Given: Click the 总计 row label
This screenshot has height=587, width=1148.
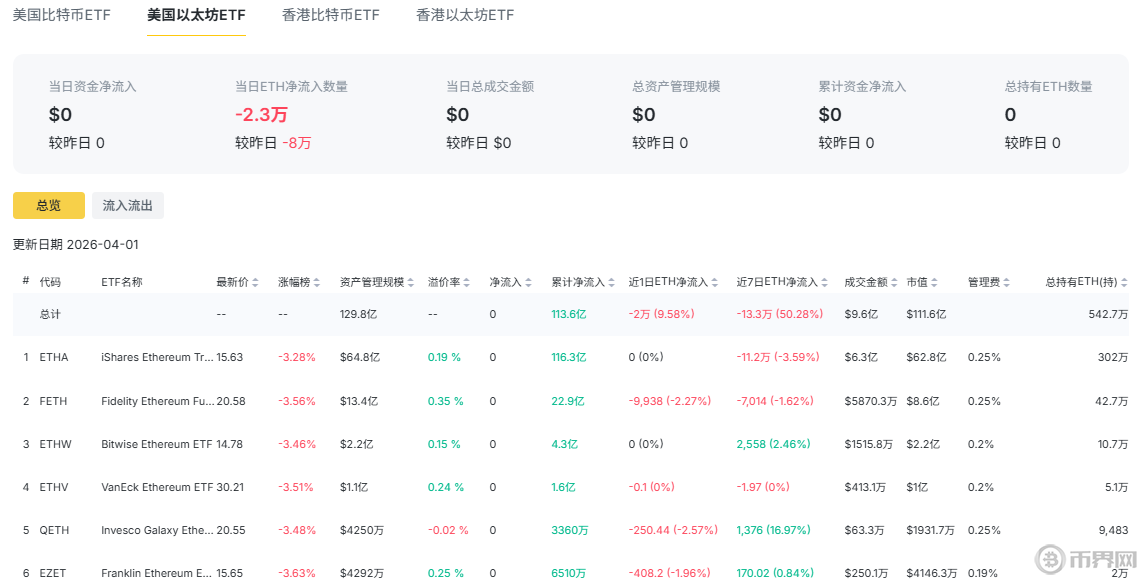Looking at the screenshot, I should point(50,315).
